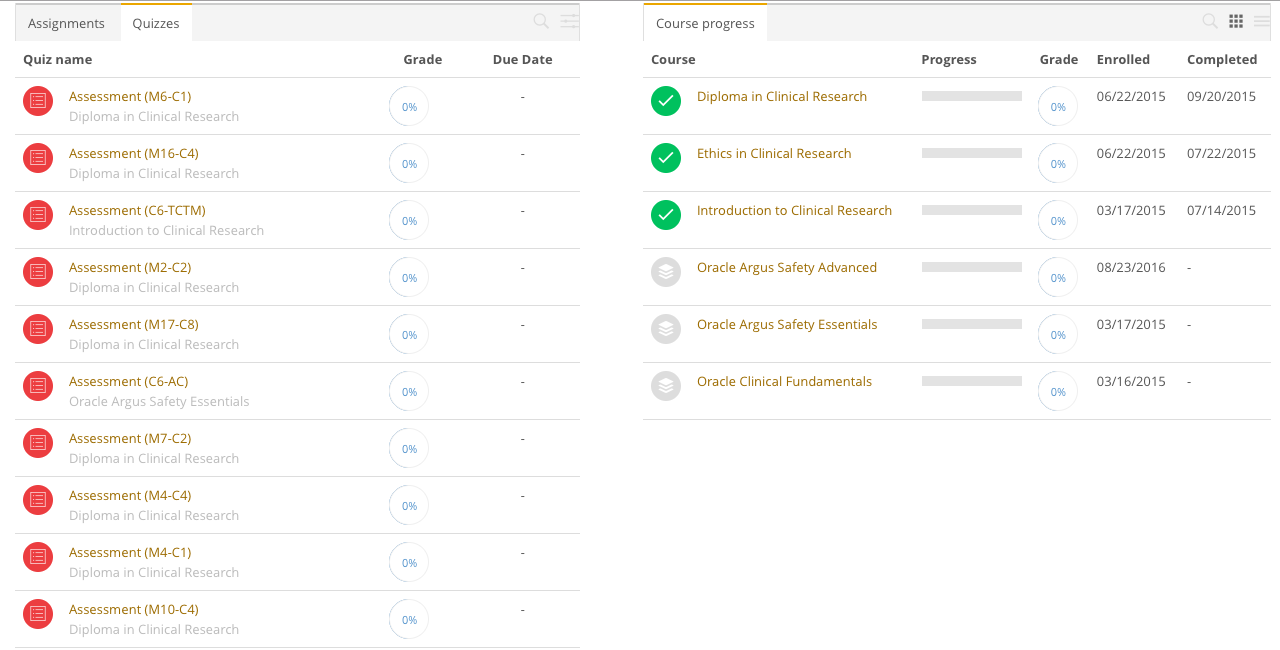
Task: Open search in the Quizzes panel
Action: click(x=541, y=21)
